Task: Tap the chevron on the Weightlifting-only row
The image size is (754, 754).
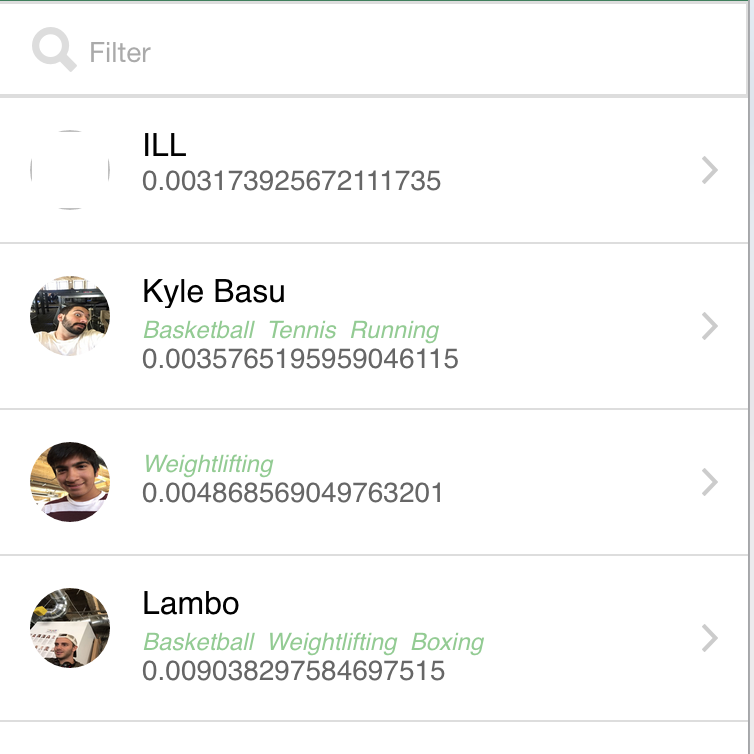Action: (710, 482)
